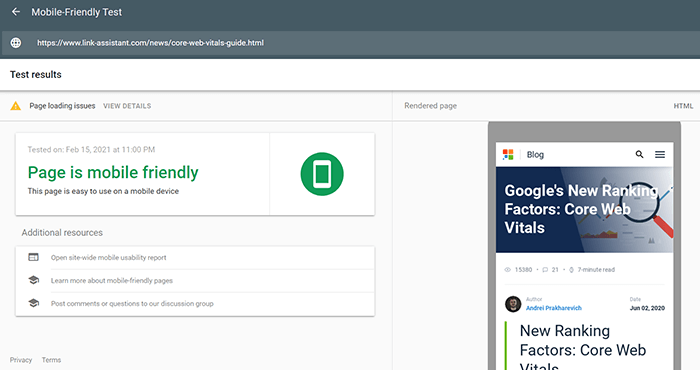This screenshot has width=700, height=370.
Task: Click the search magnifier in rendered page
Action: (639, 154)
